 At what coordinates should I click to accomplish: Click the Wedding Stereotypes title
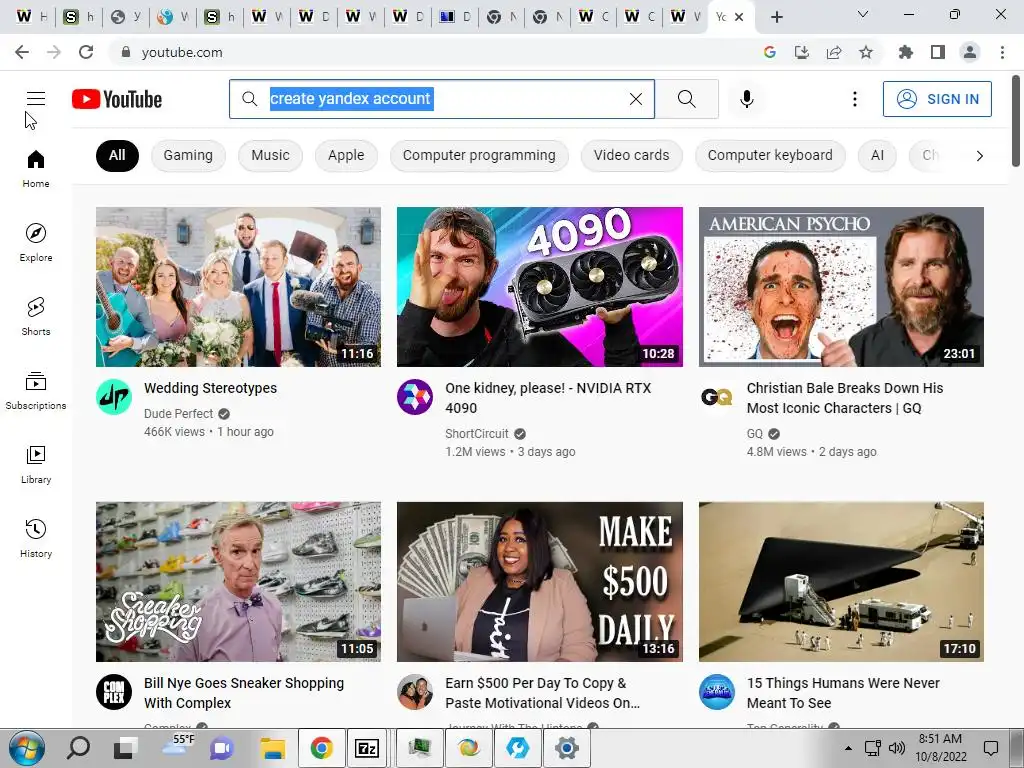(210, 388)
